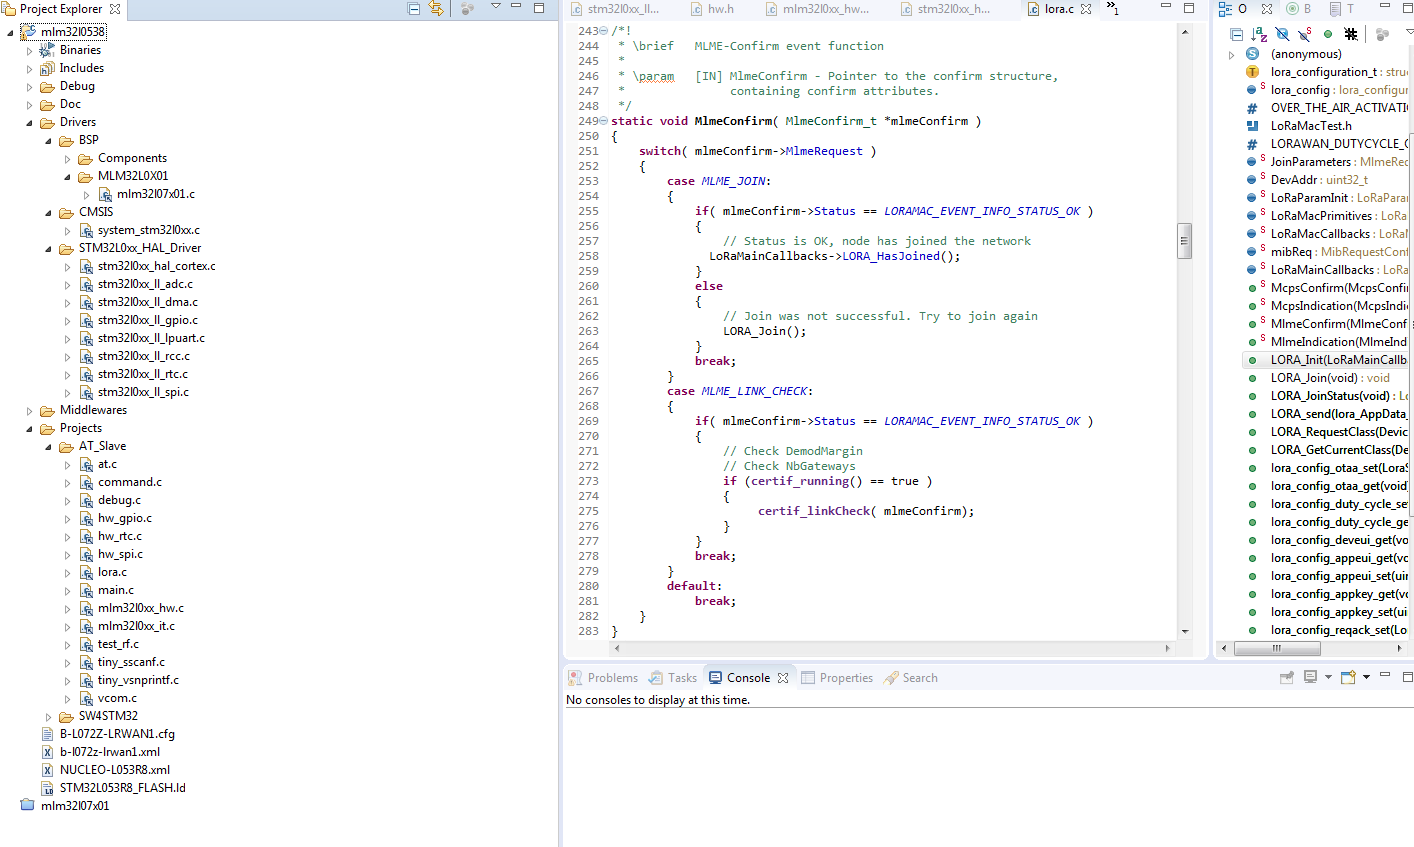The image size is (1414, 847).
Task: Click editor vertical scrollbar thumb
Action: coord(1185,240)
